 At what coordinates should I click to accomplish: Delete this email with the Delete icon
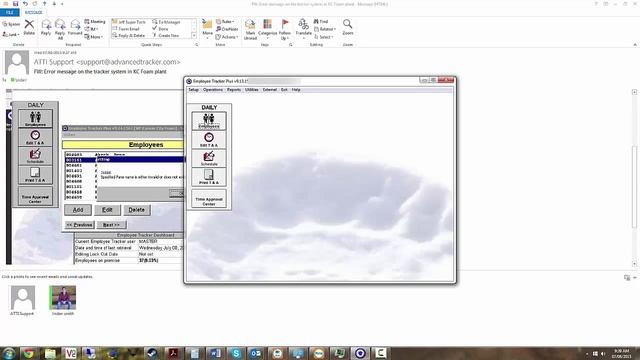tap(29, 27)
